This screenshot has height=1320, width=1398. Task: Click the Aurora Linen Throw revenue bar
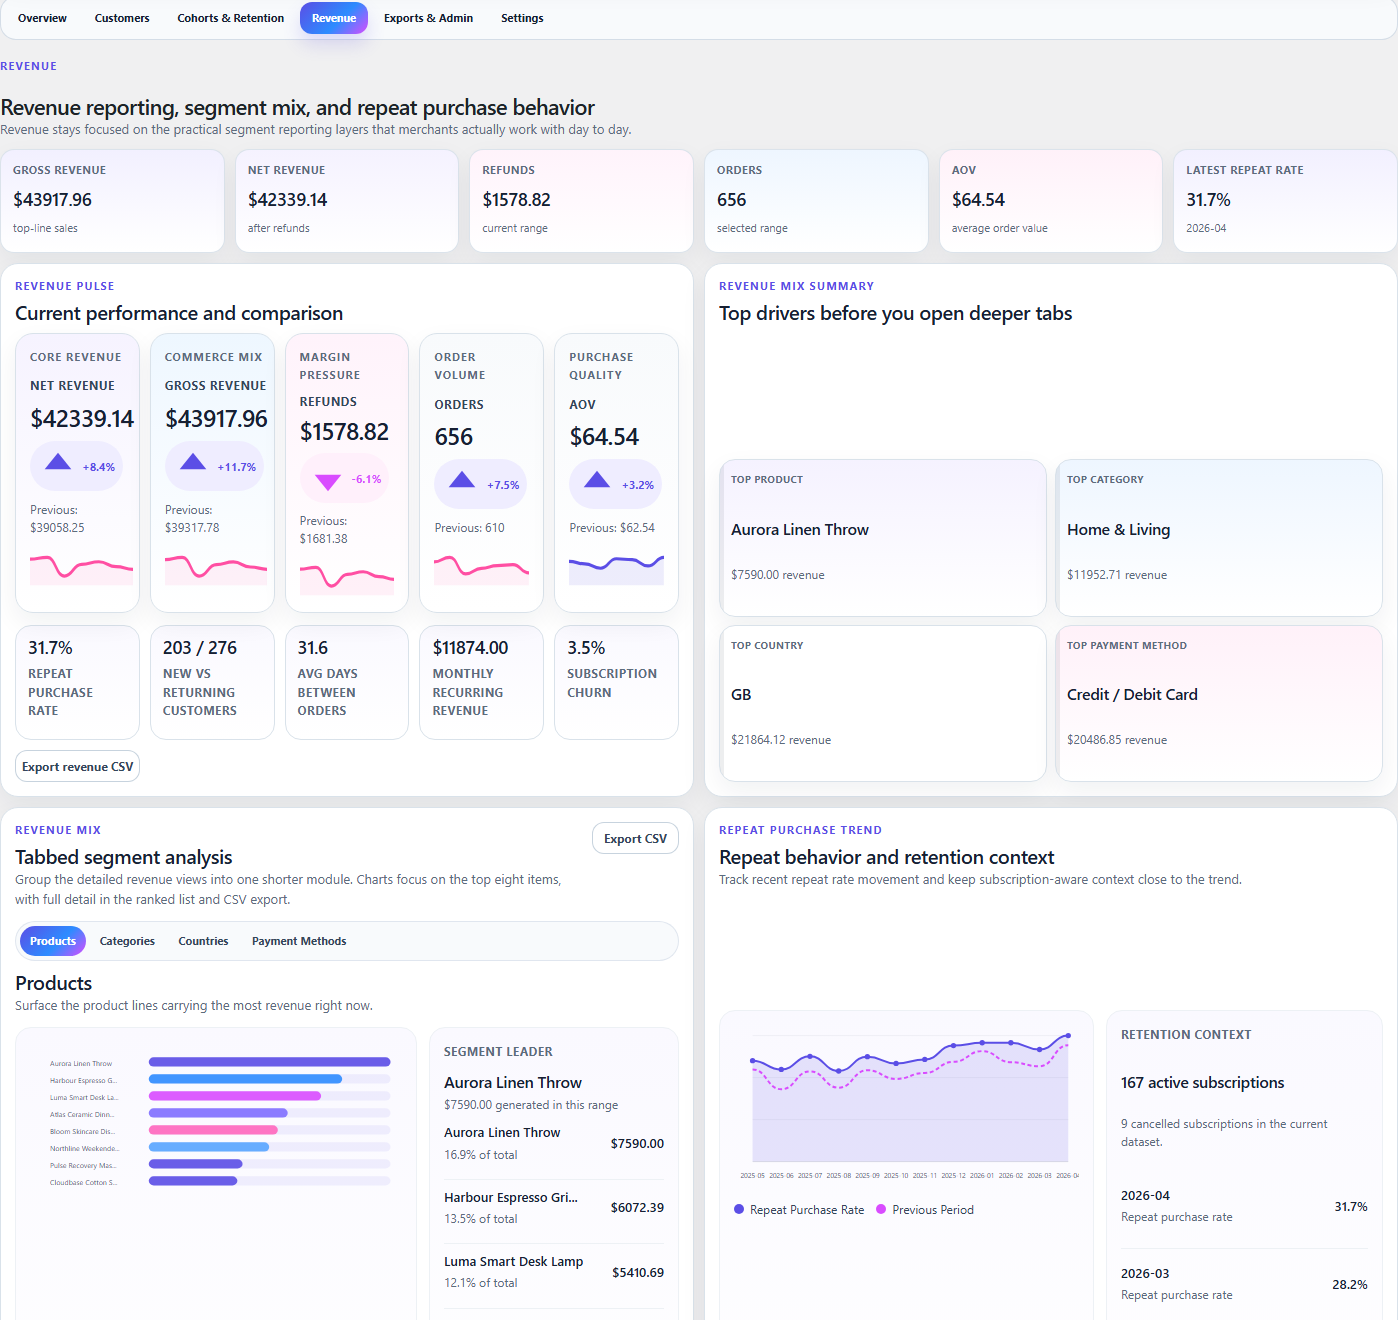[x=270, y=1063]
